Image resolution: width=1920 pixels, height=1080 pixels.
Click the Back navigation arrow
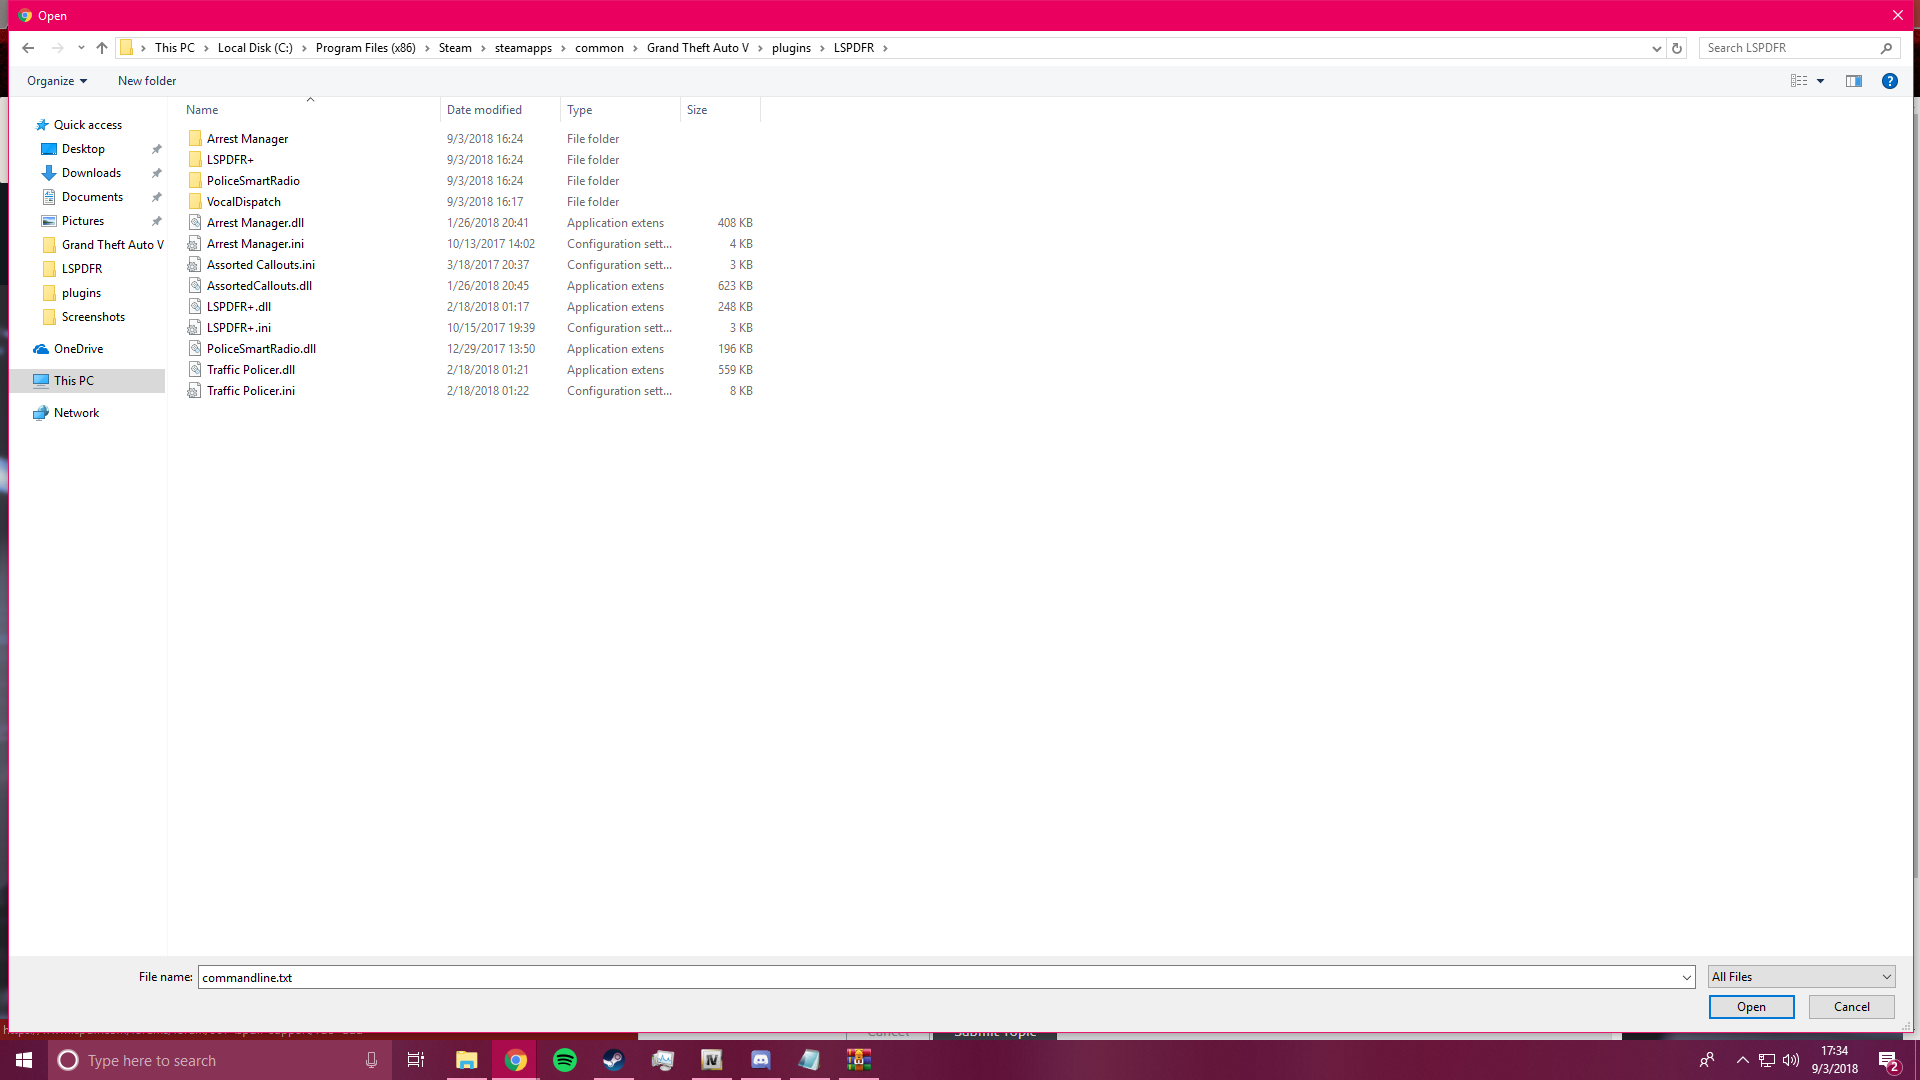coord(28,48)
